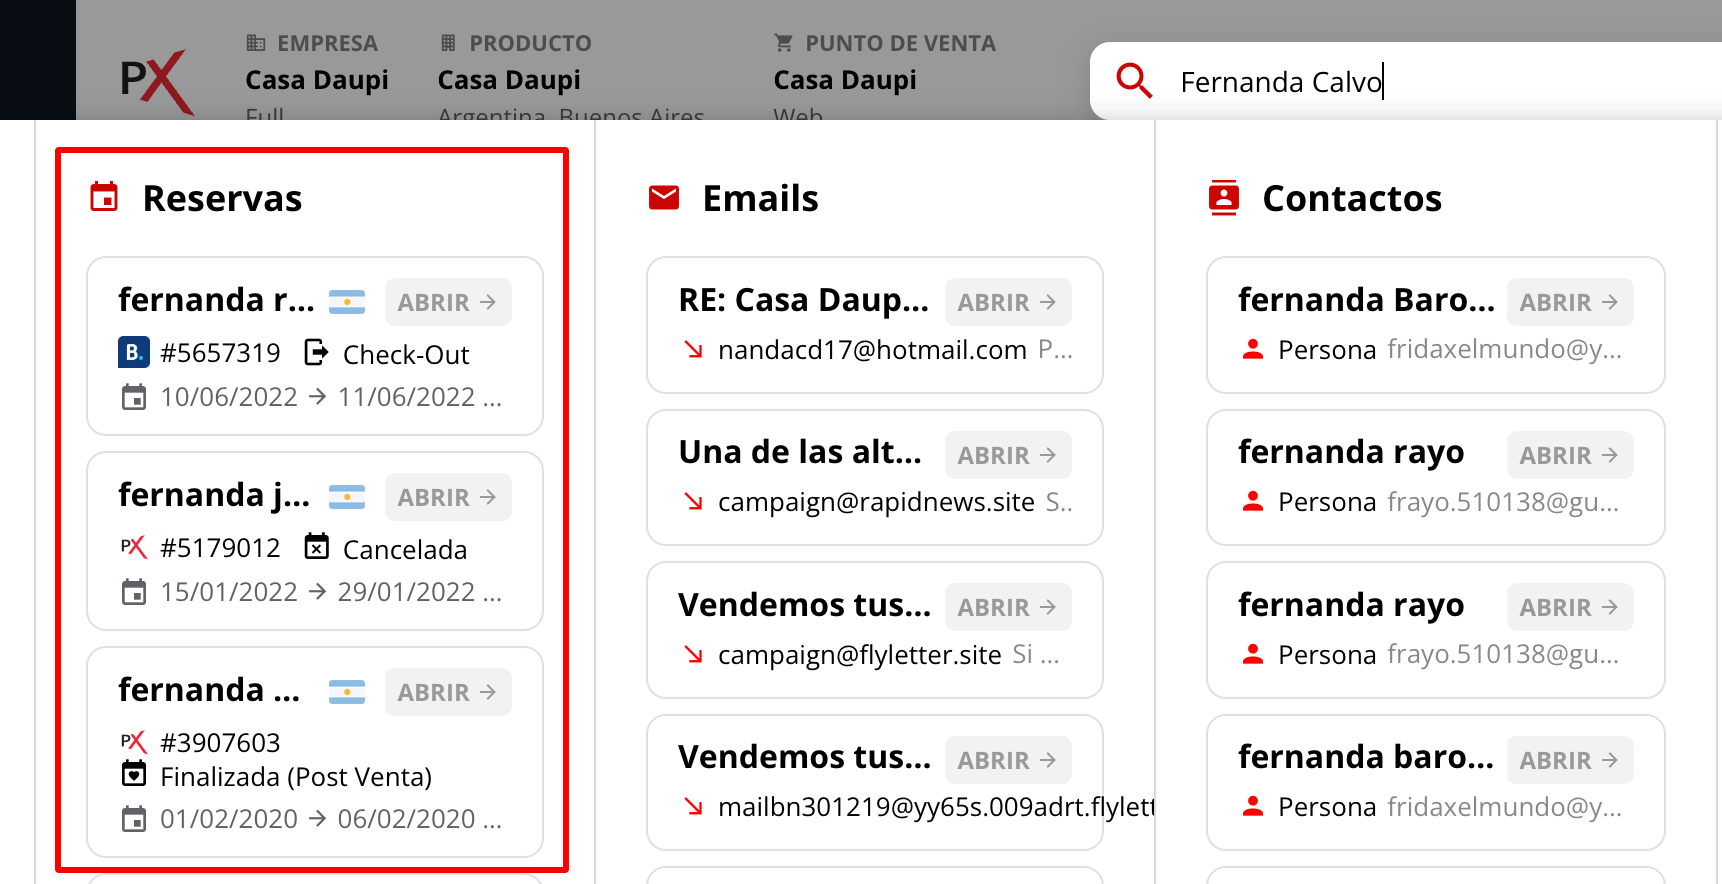Click the red search magnifier icon
This screenshot has width=1722, height=884.
[1134, 81]
